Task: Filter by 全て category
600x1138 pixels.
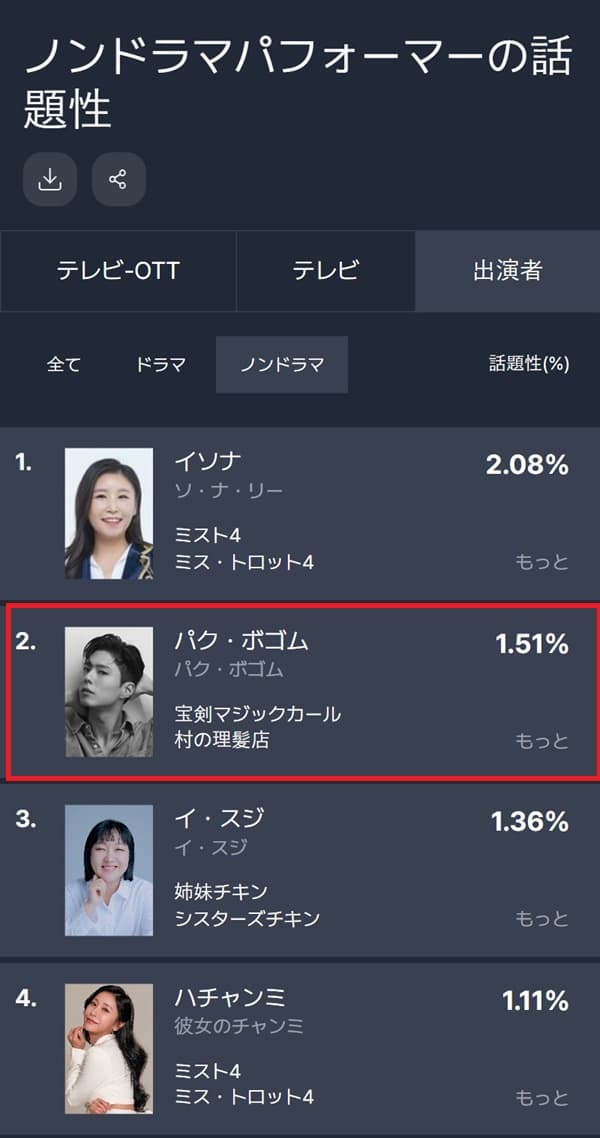Action: (64, 365)
